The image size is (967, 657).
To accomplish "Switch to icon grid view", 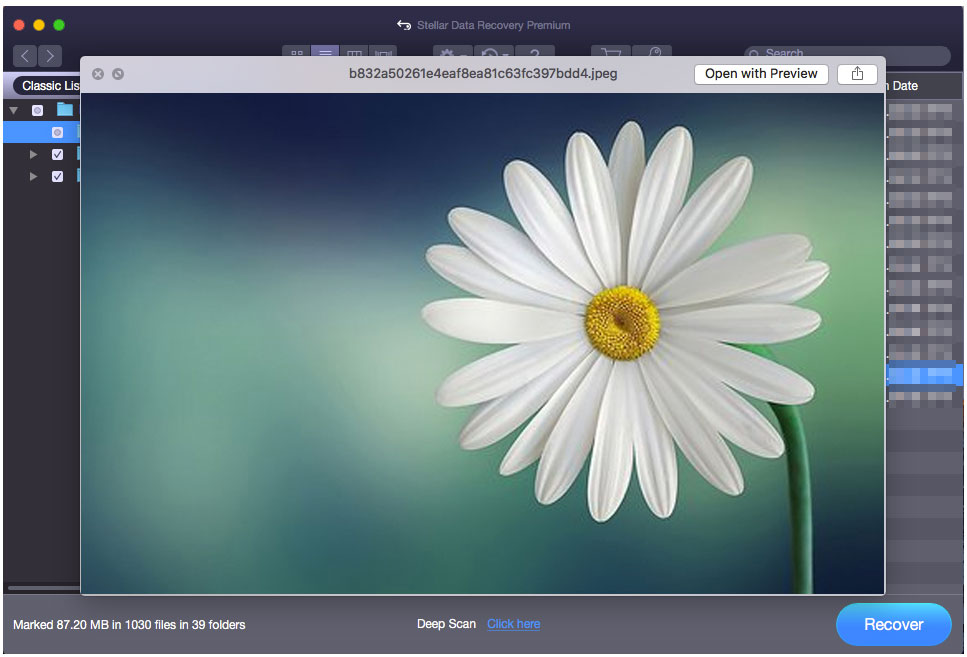I will tap(297, 52).
